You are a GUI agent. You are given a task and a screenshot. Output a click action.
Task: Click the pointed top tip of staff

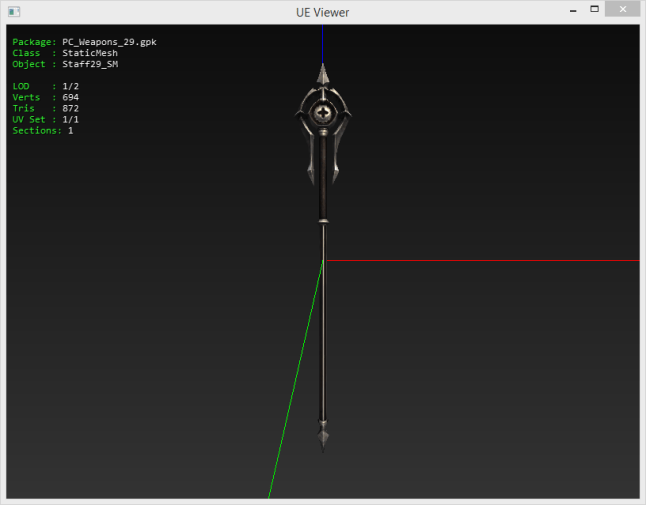(x=322, y=70)
